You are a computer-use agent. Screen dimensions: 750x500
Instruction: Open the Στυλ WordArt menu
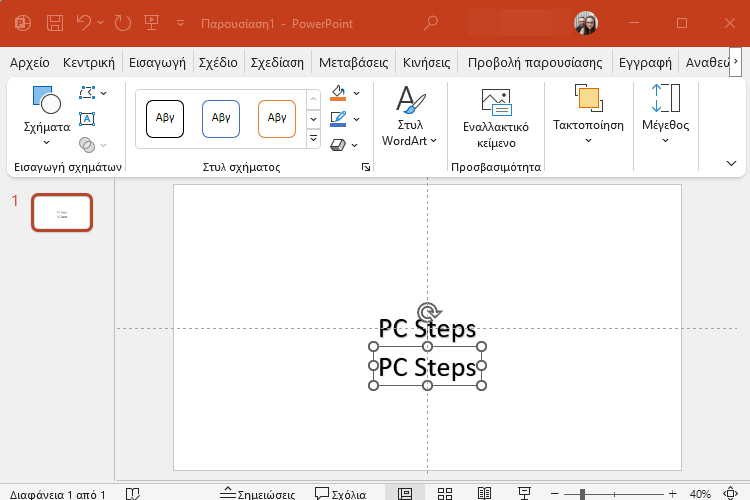[410, 116]
